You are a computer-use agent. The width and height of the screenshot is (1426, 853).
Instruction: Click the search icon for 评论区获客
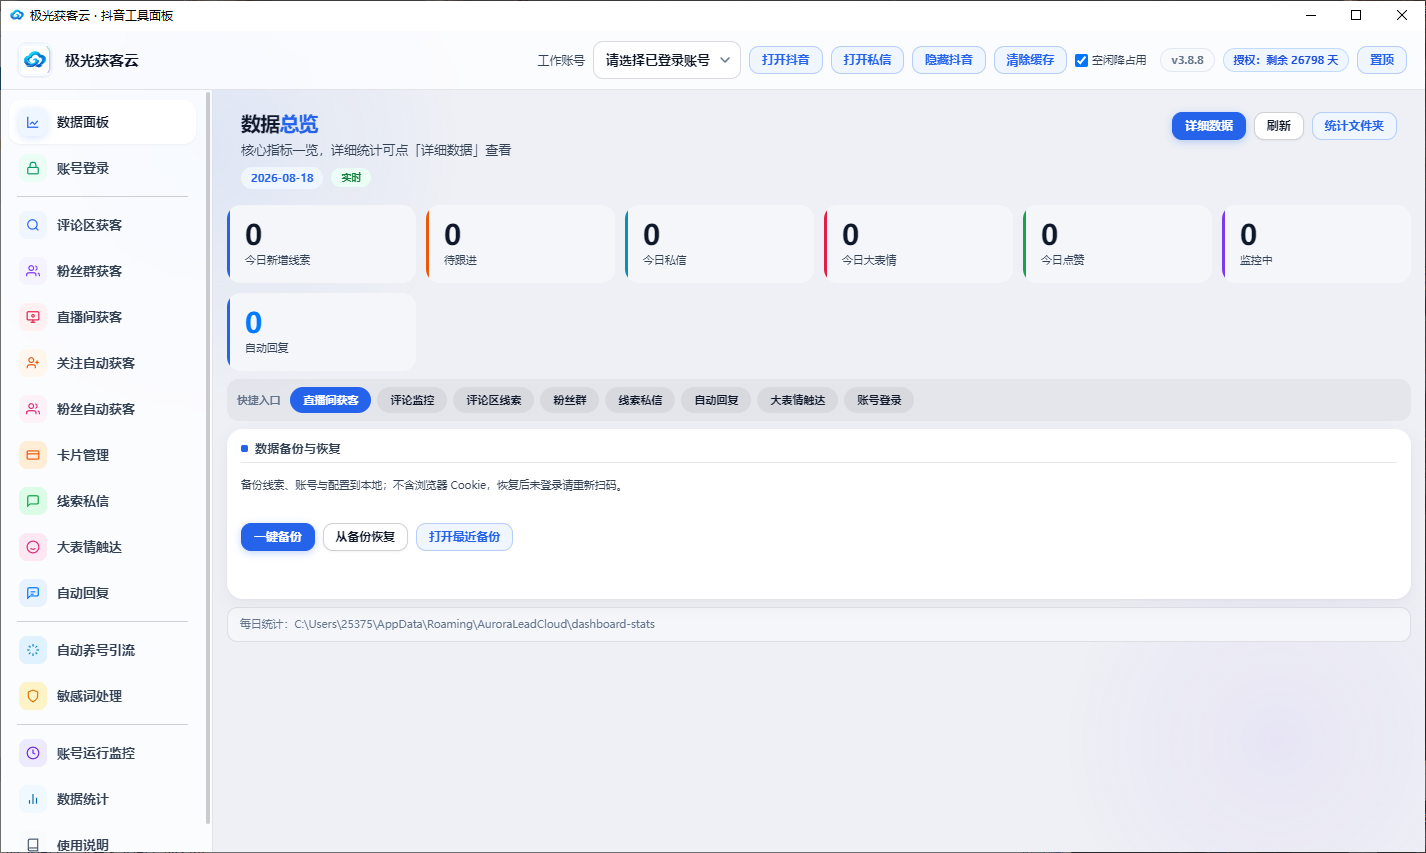point(33,225)
